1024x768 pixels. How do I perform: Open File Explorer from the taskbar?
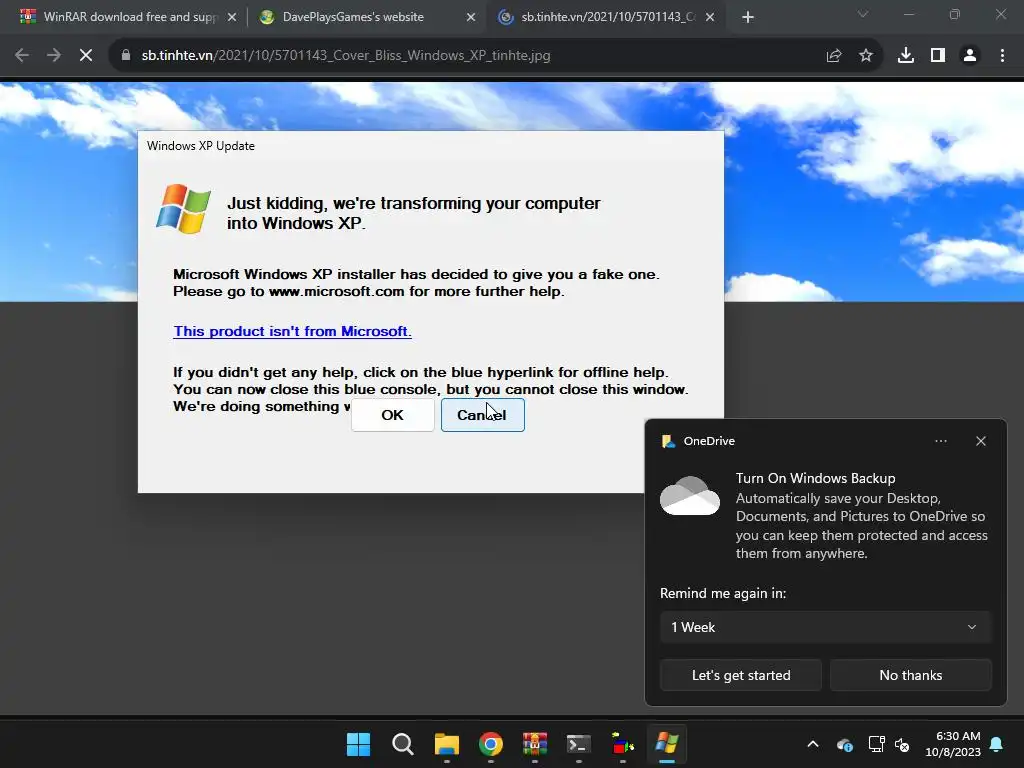click(447, 744)
